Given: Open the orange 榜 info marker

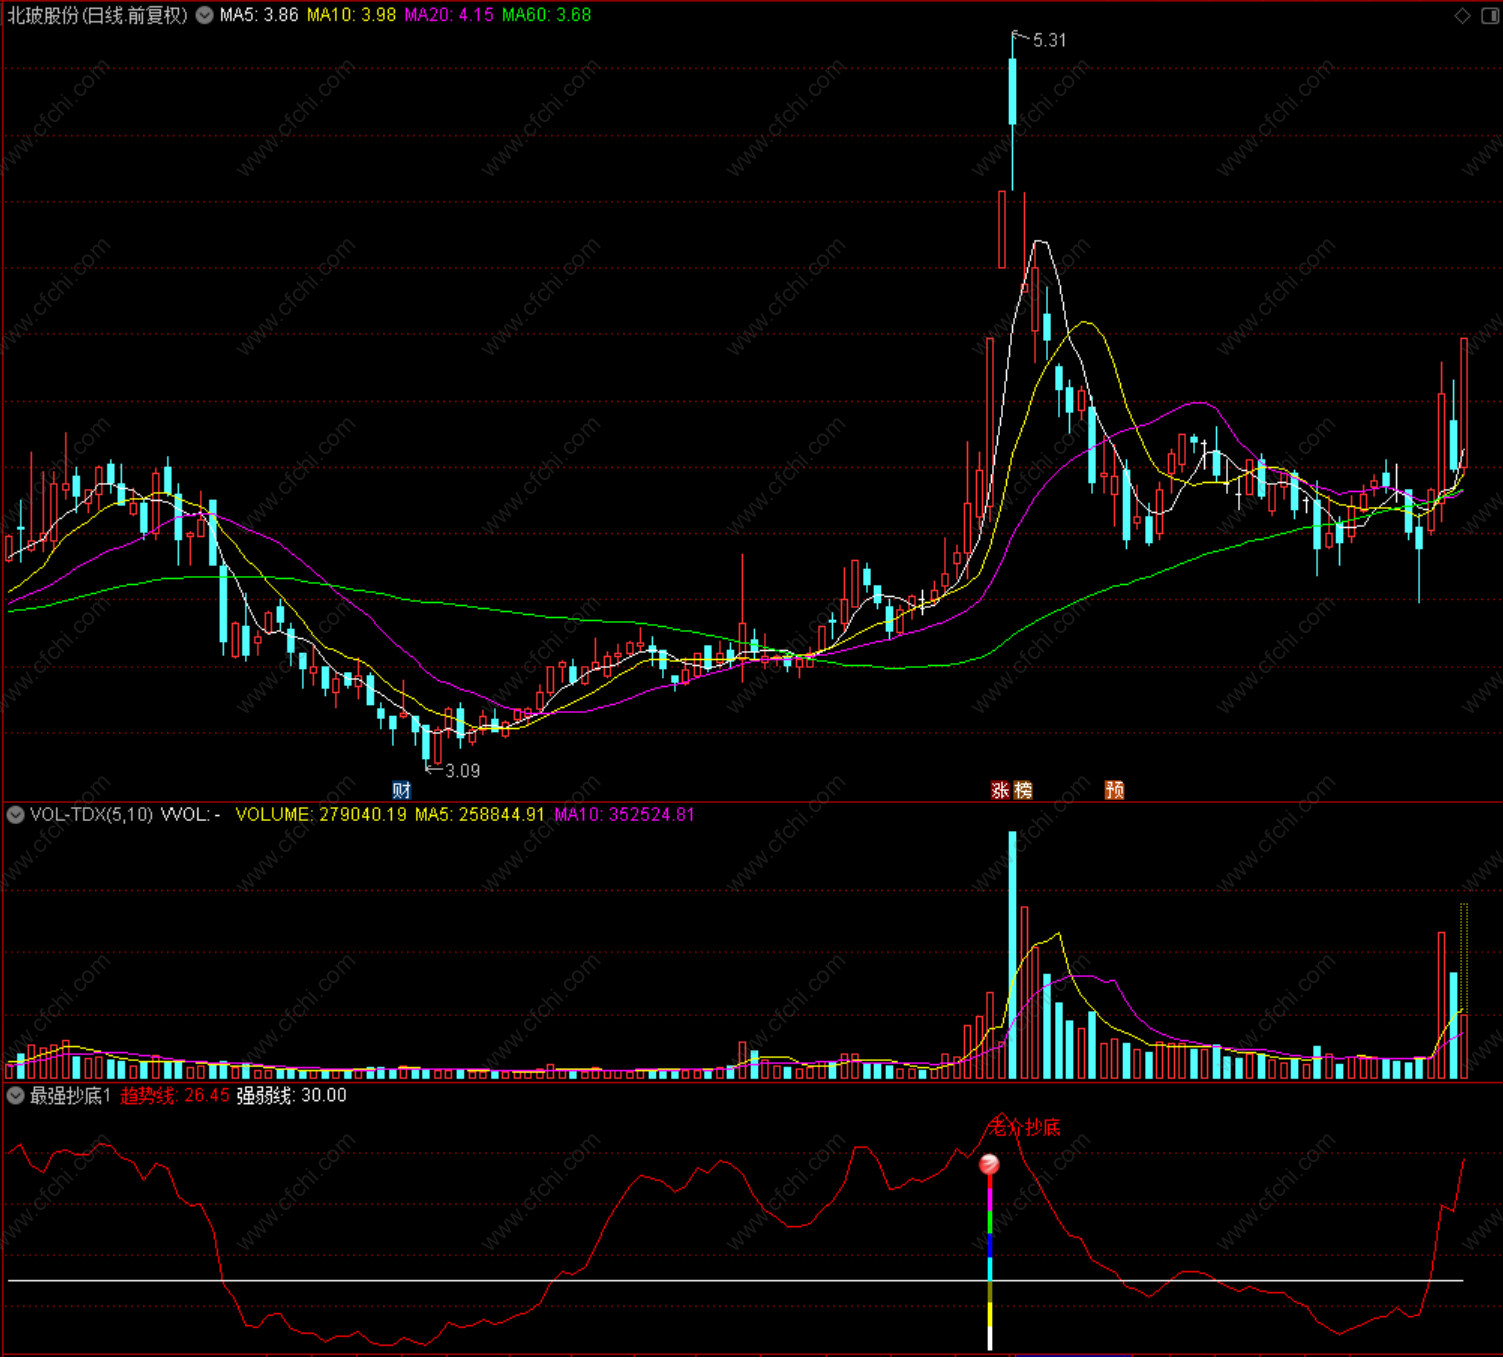Looking at the screenshot, I should click(1022, 790).
